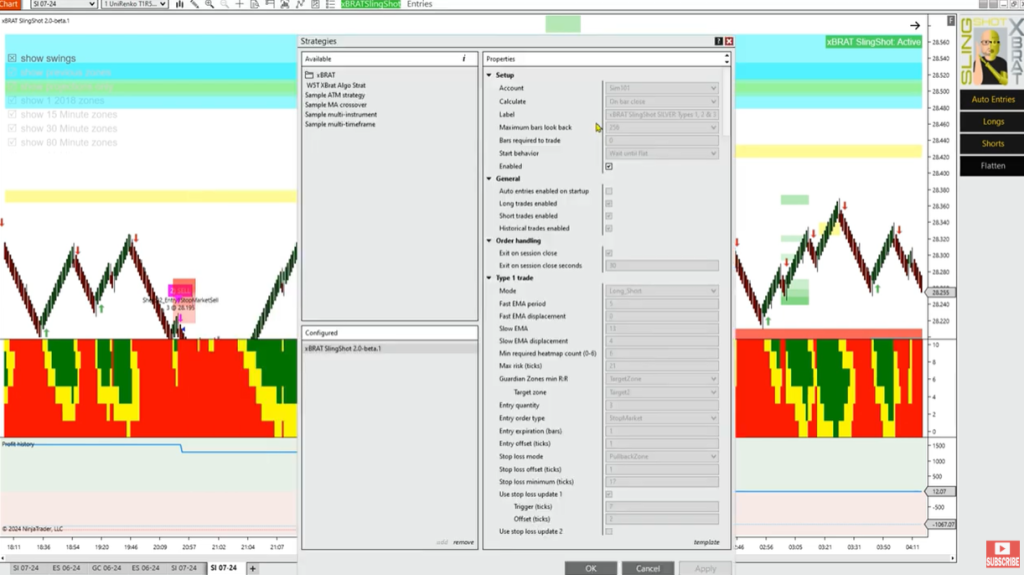
Task: Click the Shorts button
Action: (993, 144)
